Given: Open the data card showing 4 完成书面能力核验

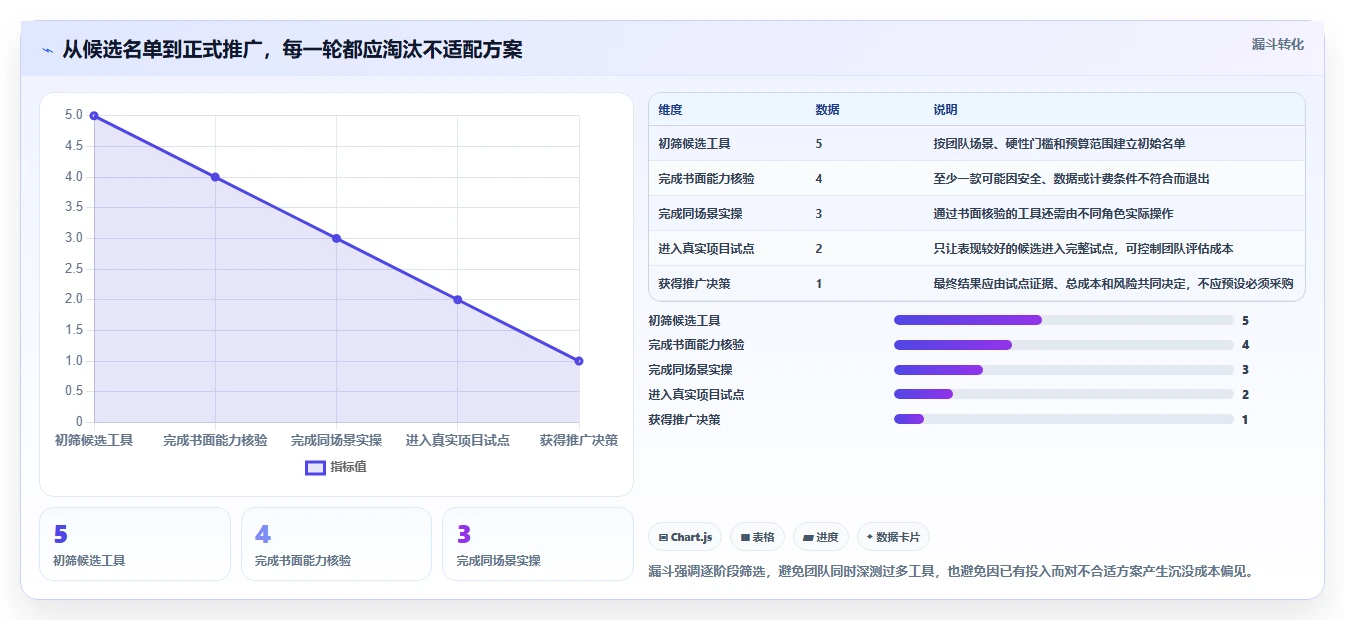Looking at the screenshot, I should pos(336,544).
